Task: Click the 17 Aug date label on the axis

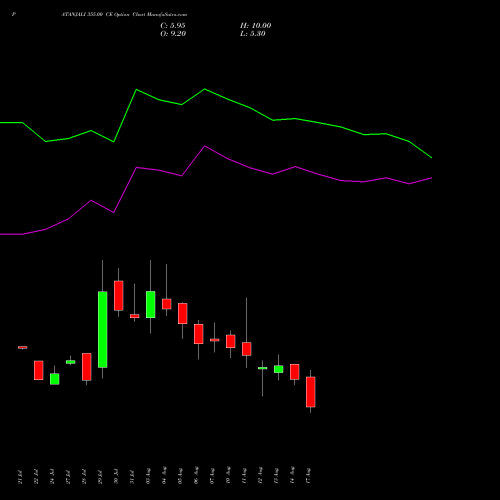Action: coord(308,476)
